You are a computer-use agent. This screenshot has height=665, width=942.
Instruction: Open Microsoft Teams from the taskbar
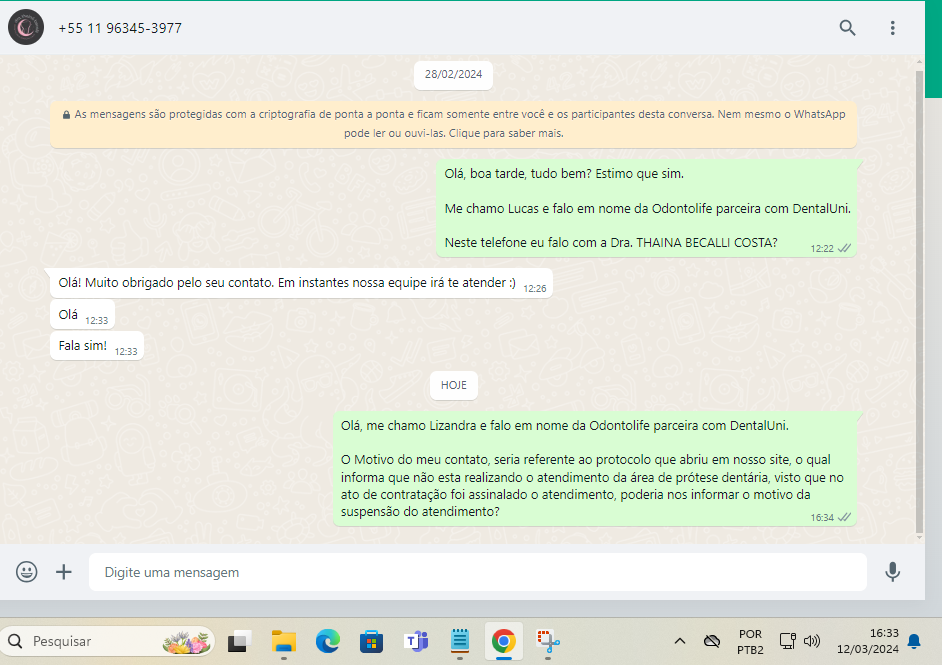coord(416,642)
